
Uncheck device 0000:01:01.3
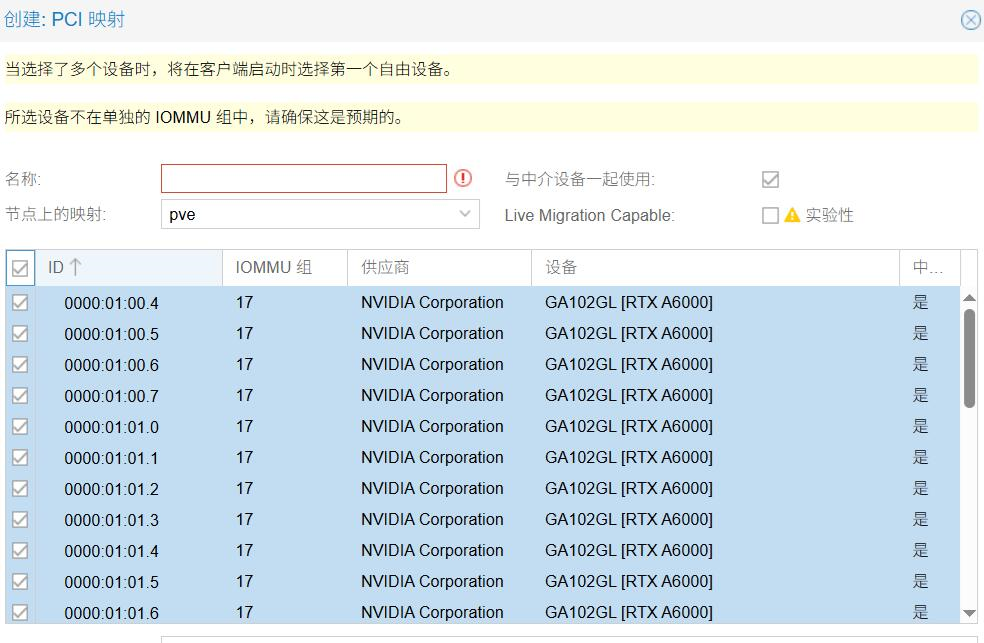click(20, 519)
